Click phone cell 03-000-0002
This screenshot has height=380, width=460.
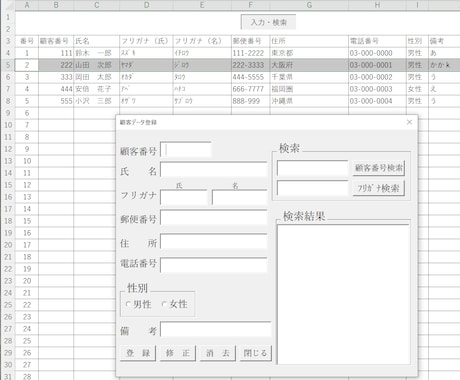[x=377, y=77]
